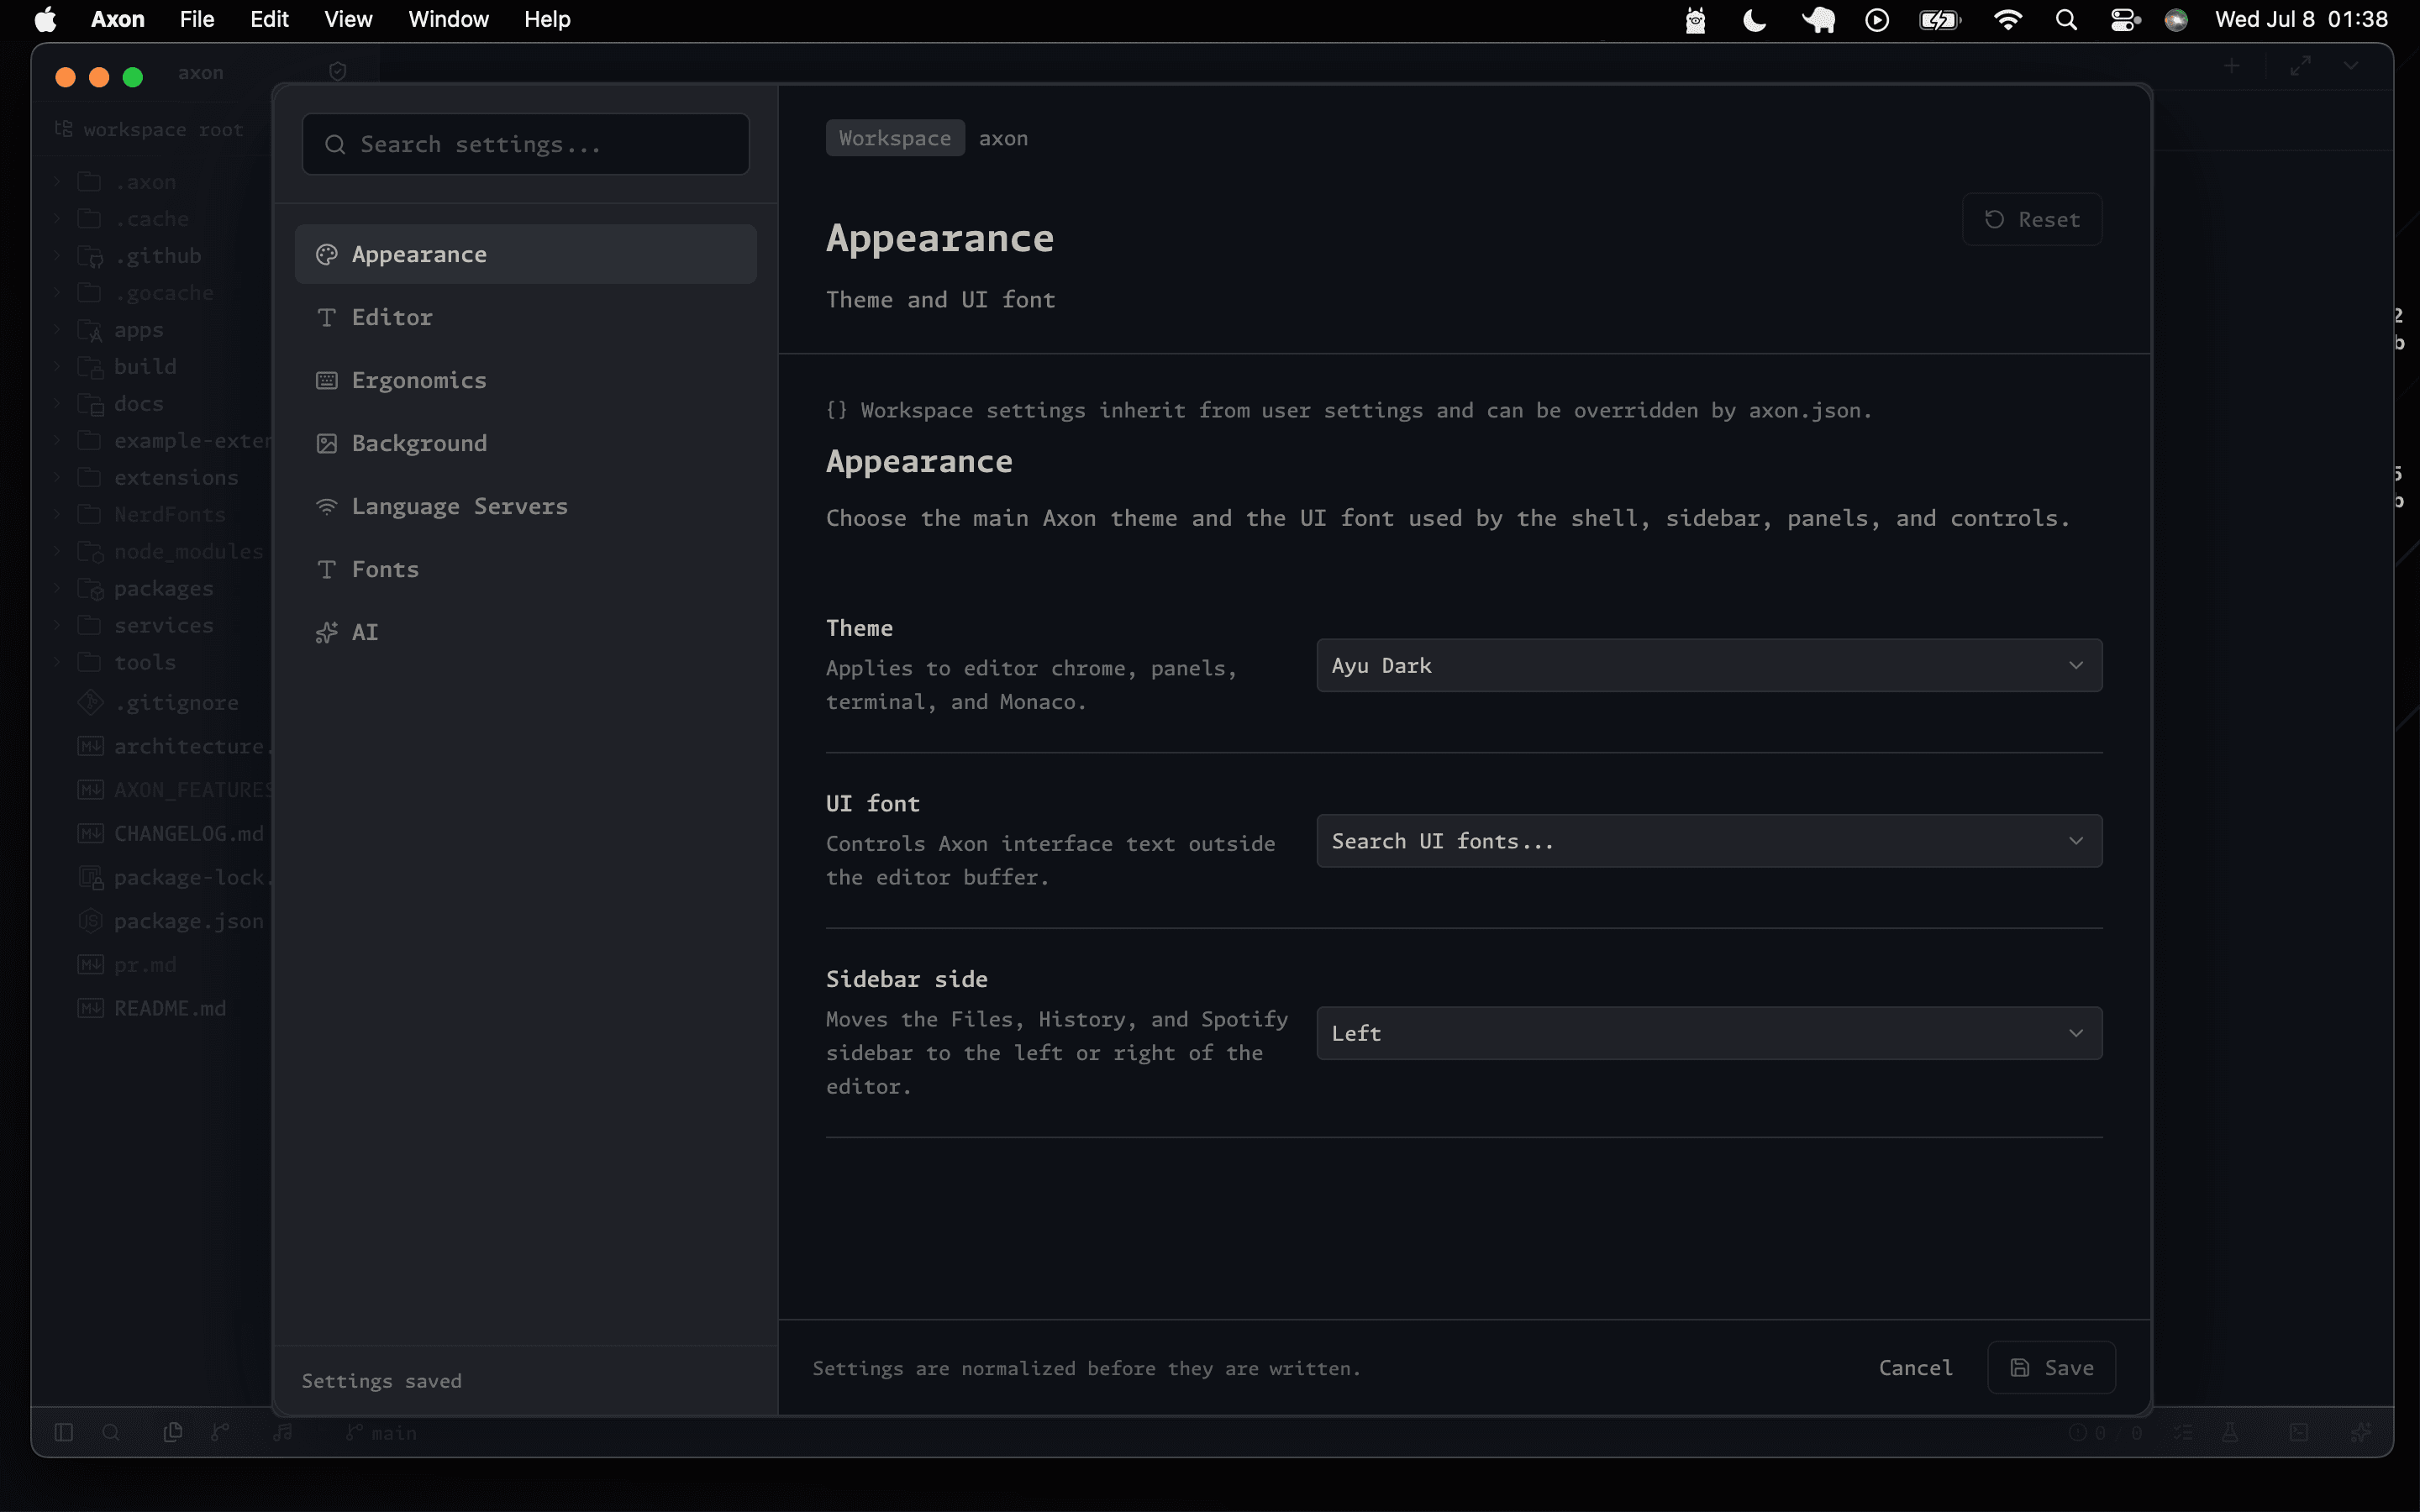Click the Search settings input field

click(525, 144)
